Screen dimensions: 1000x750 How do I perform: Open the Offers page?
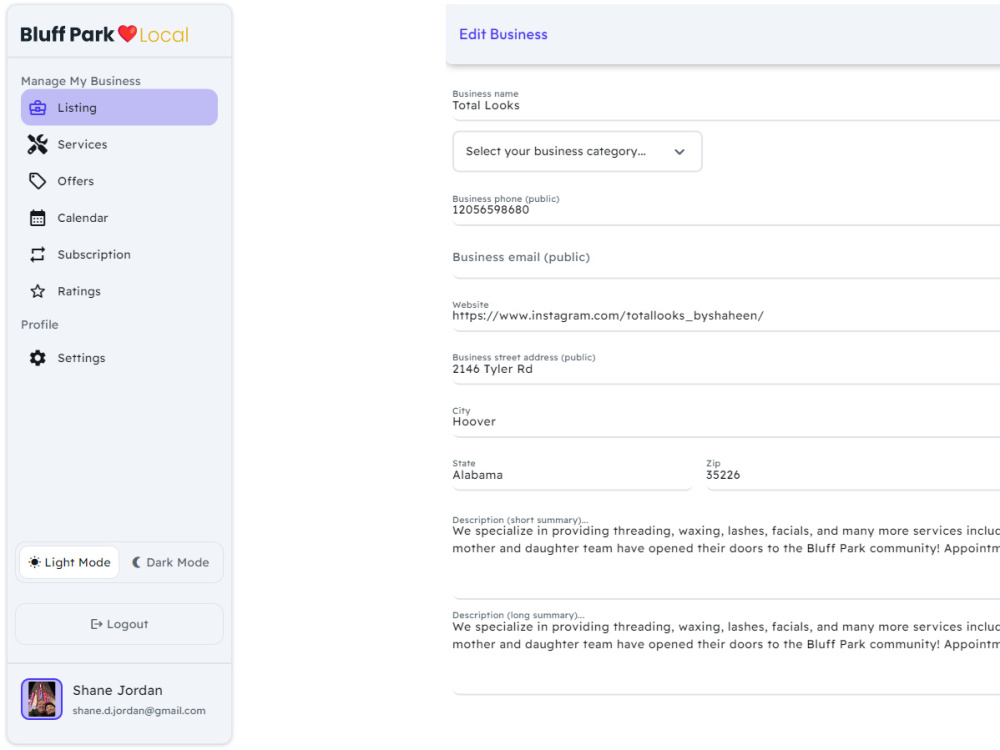119,181
